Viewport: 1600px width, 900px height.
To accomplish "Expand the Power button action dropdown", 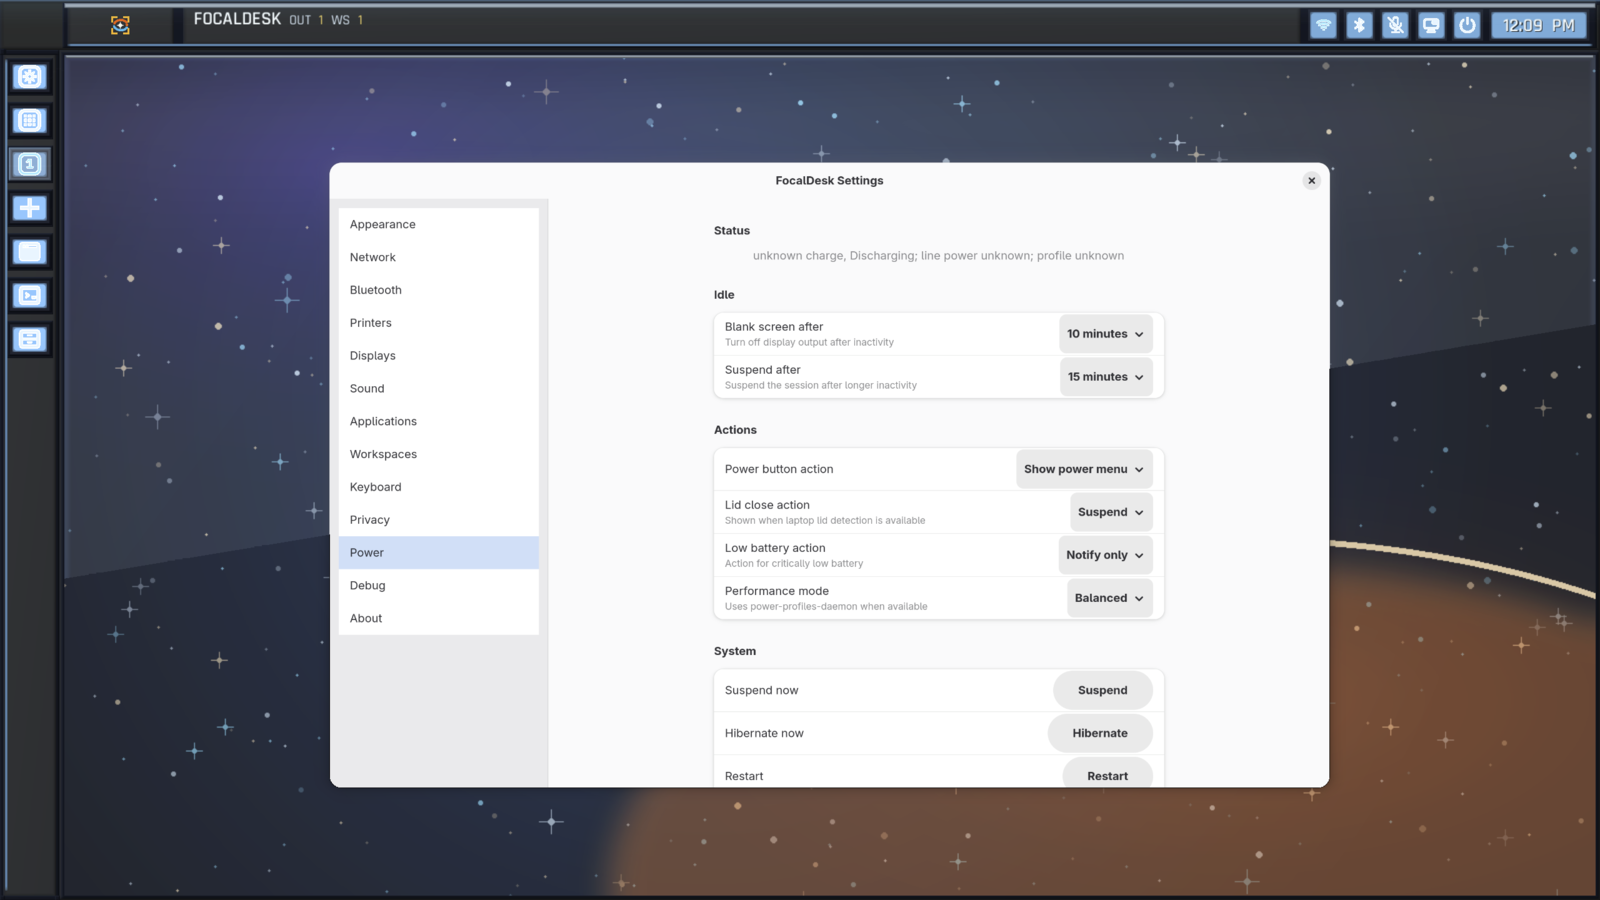I will point(1084,469).
